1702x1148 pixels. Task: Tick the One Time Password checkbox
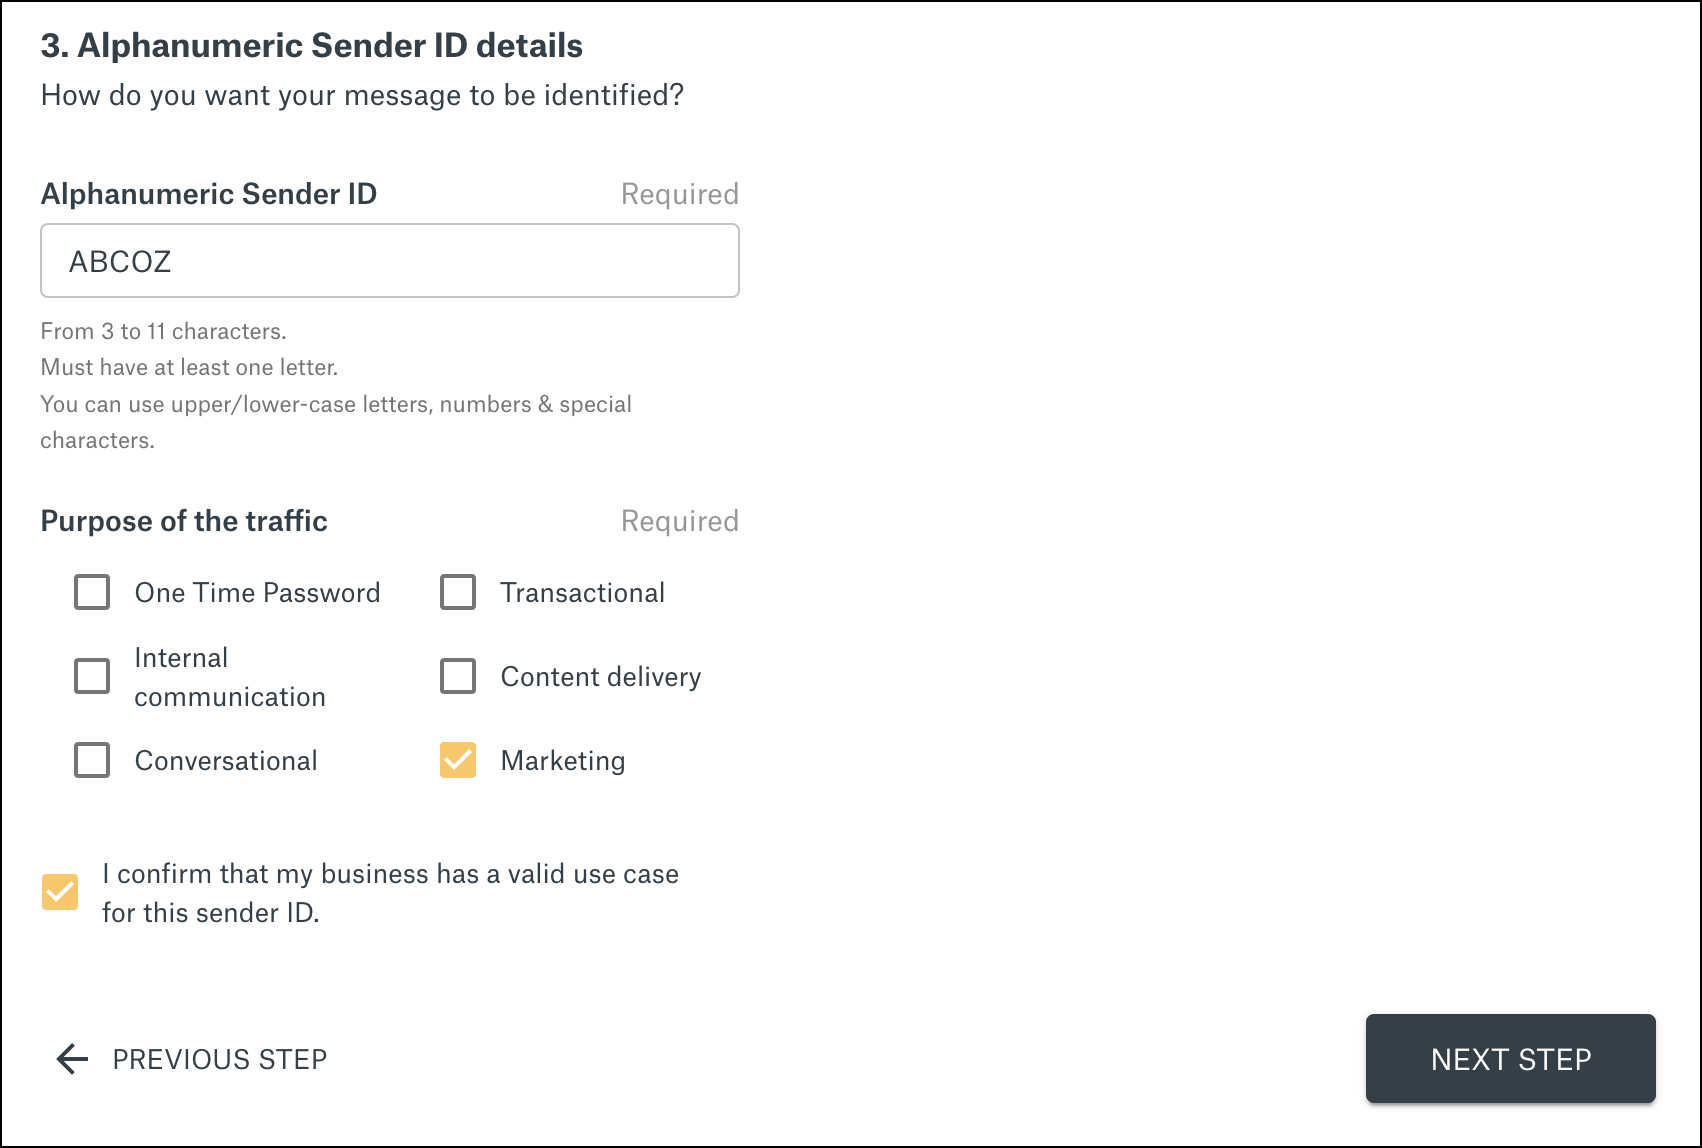[92, 592]
